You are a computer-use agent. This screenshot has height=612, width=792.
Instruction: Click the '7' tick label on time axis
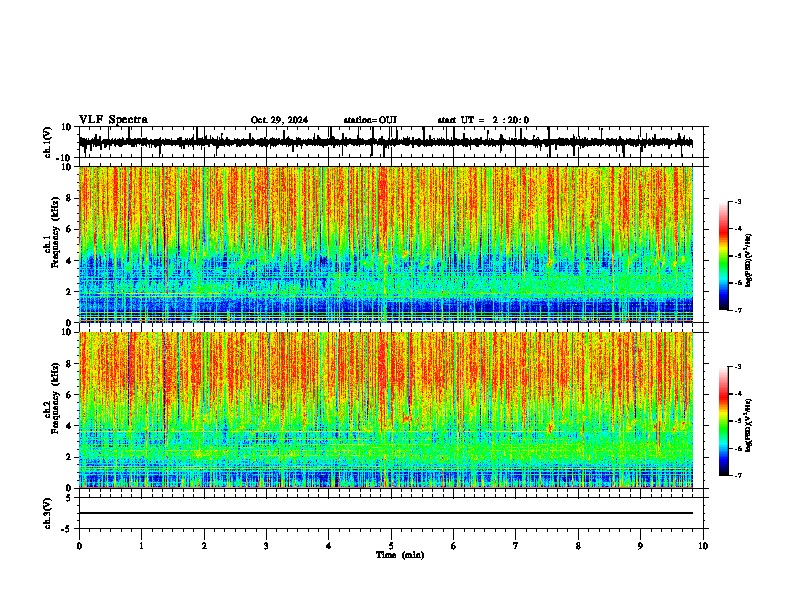pyautogui.click(x=516, y=546)
